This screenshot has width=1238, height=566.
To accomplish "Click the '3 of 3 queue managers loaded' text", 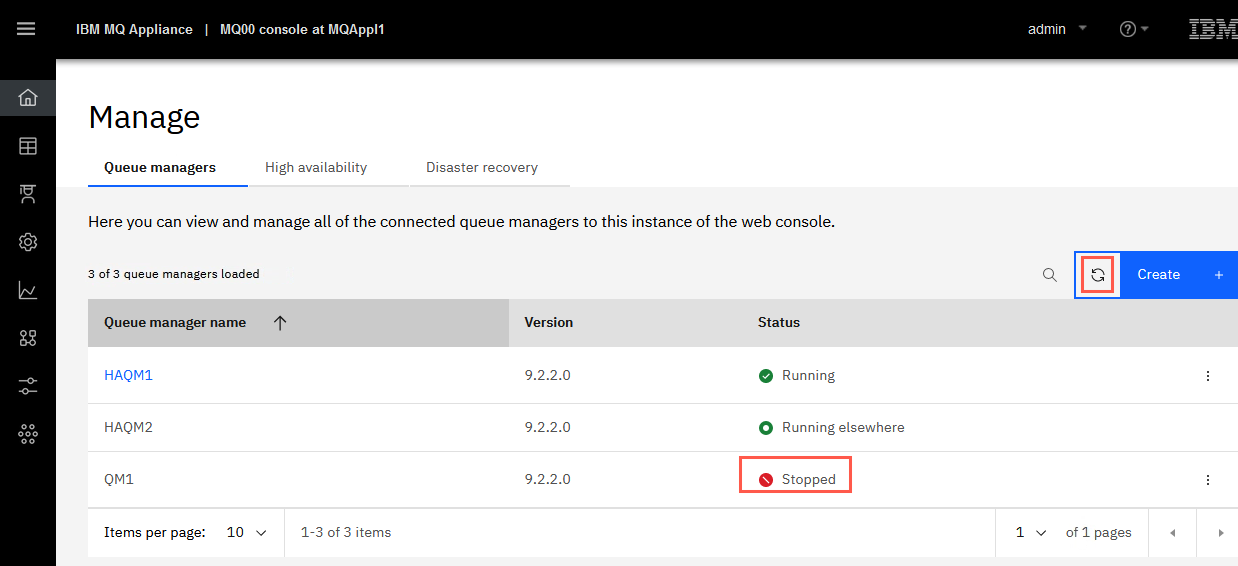I will click(x=174, y=274).
